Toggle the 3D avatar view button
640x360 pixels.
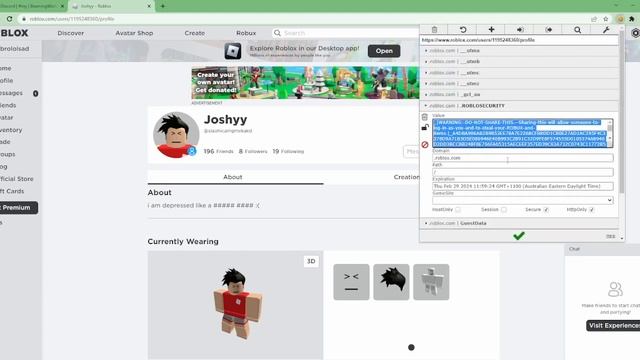click(x=311, y=261)
